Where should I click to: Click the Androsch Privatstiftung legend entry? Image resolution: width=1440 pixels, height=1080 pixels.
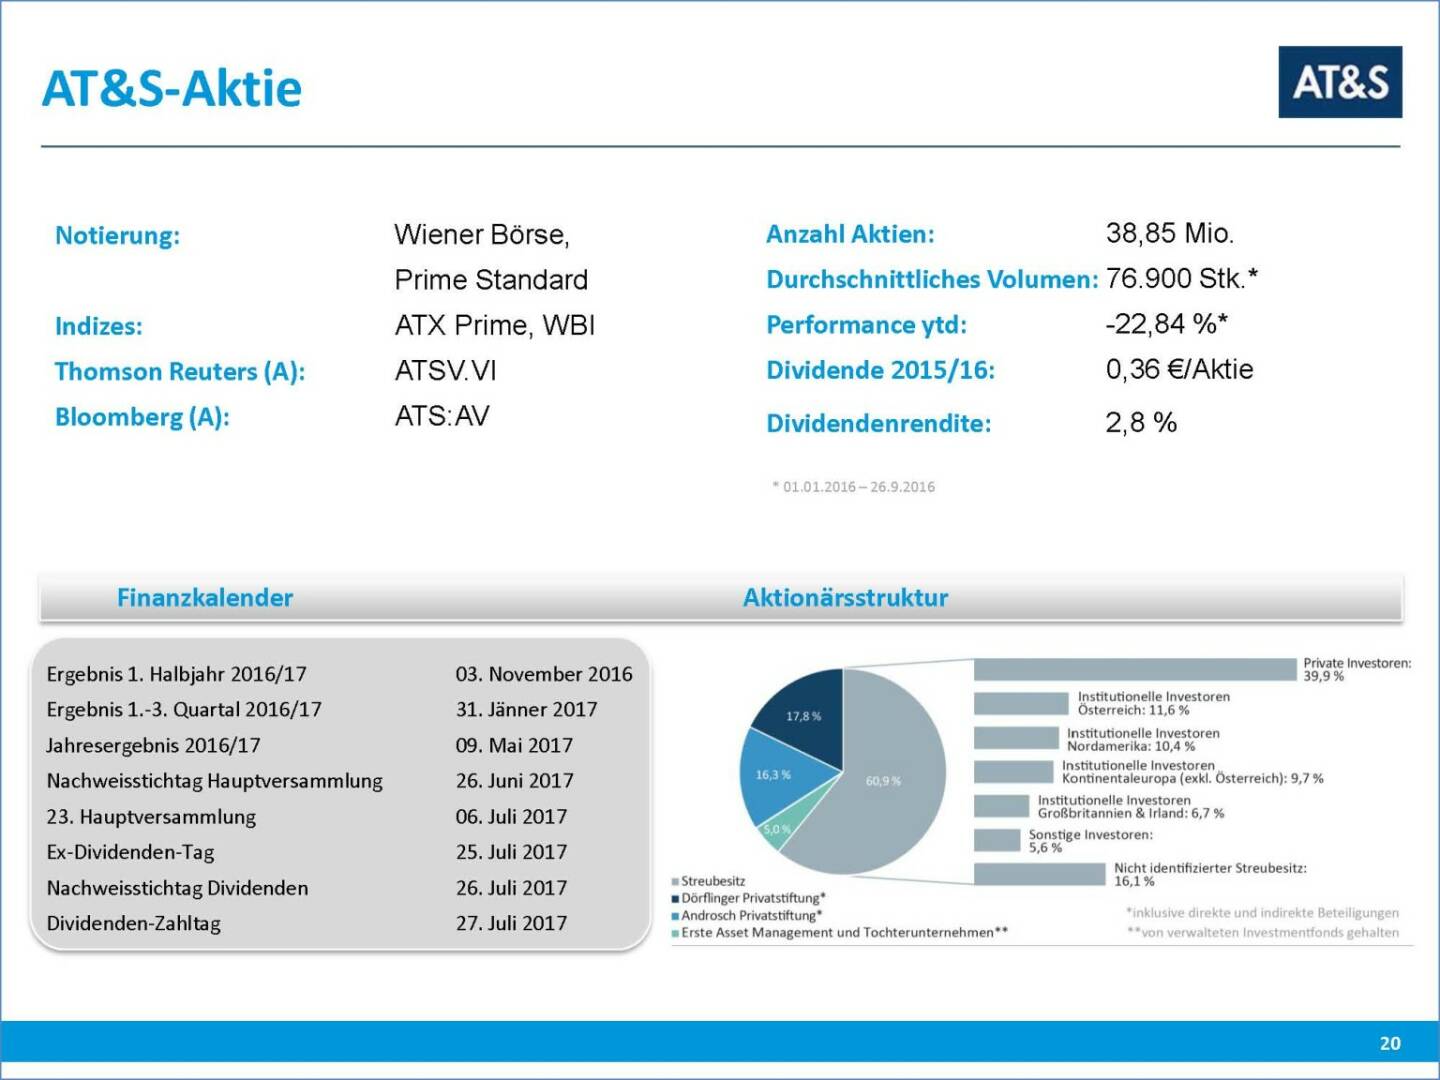click(747, 916)
